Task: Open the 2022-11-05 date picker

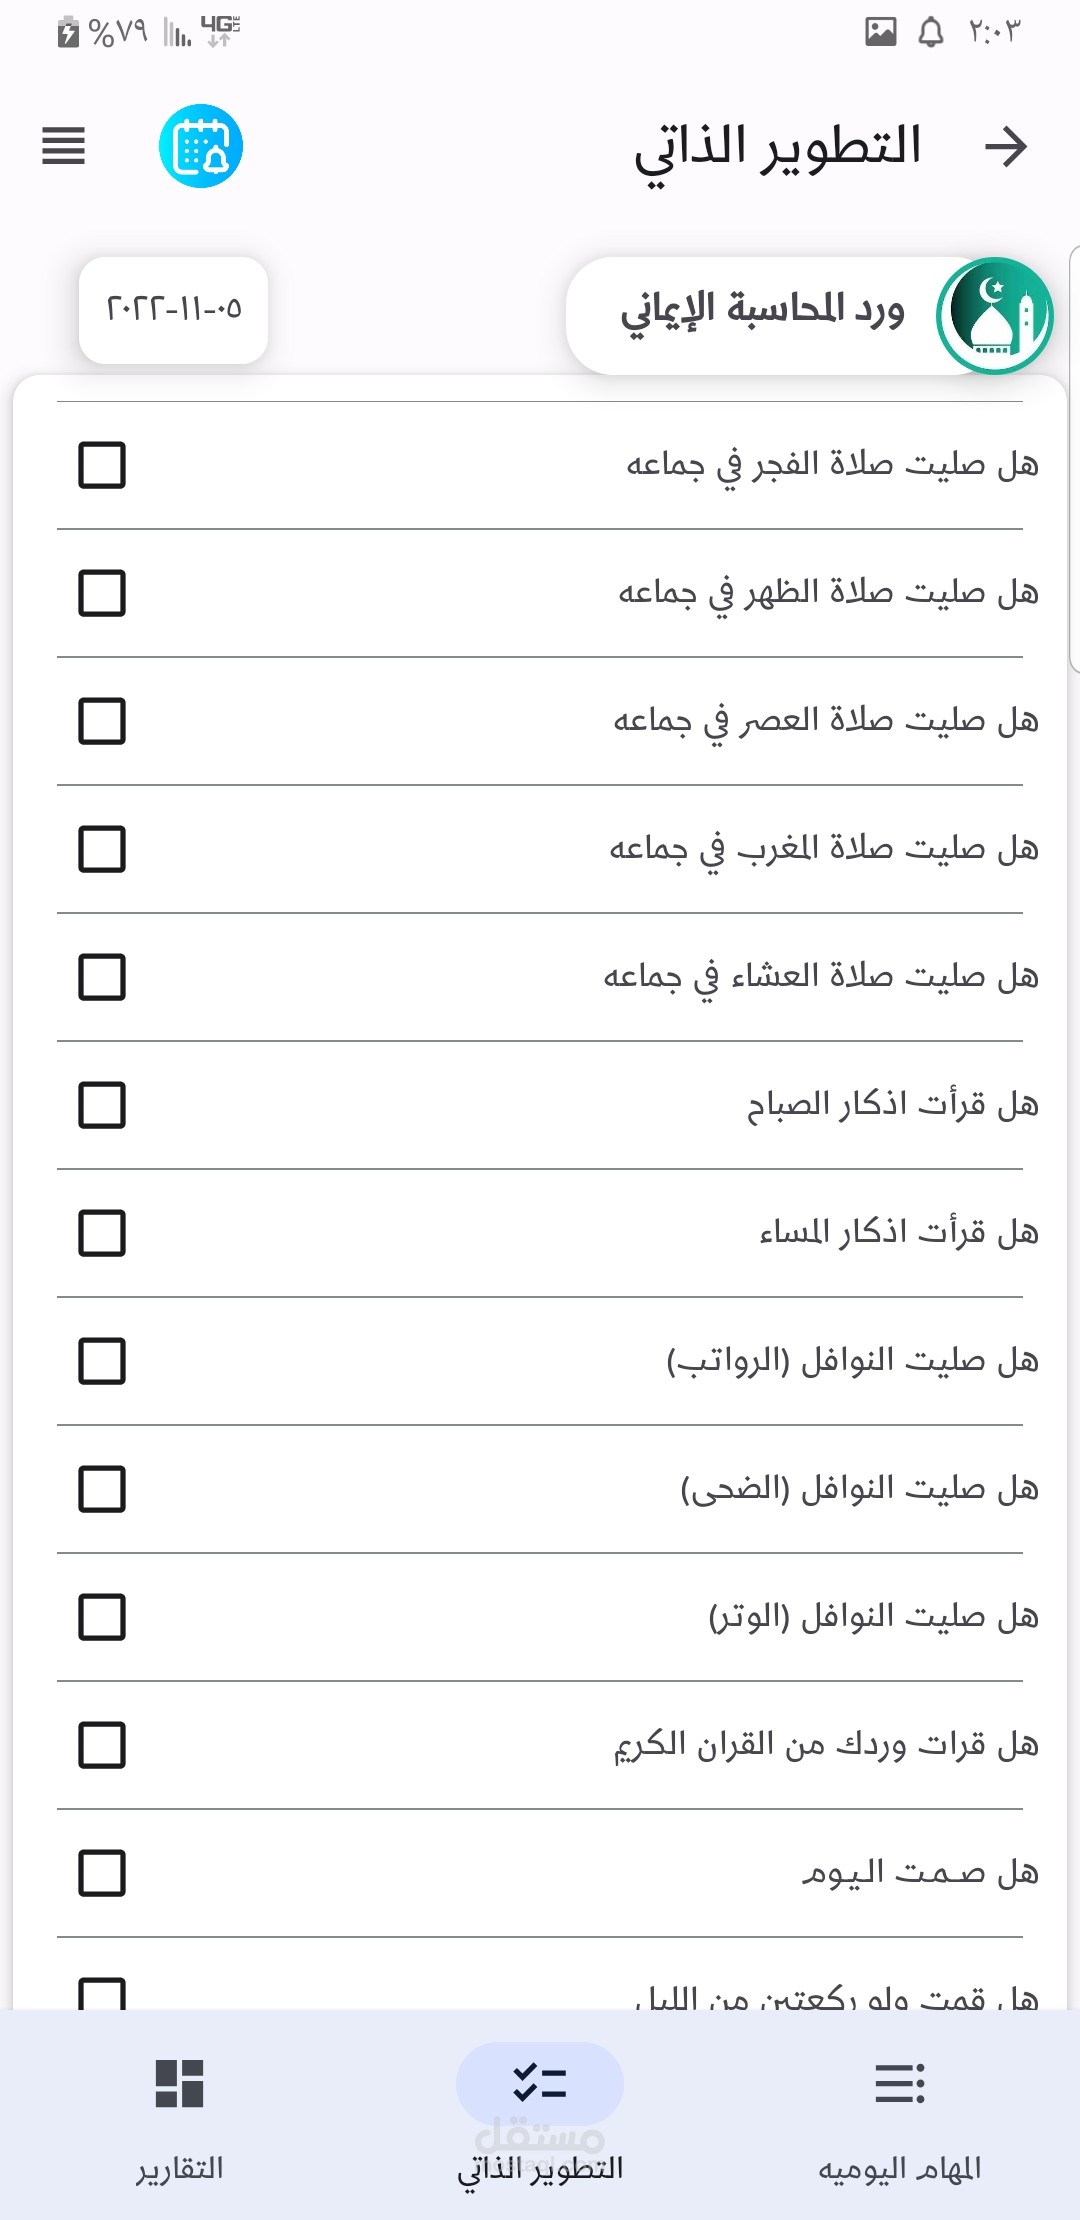Action: tap(174, 310)
